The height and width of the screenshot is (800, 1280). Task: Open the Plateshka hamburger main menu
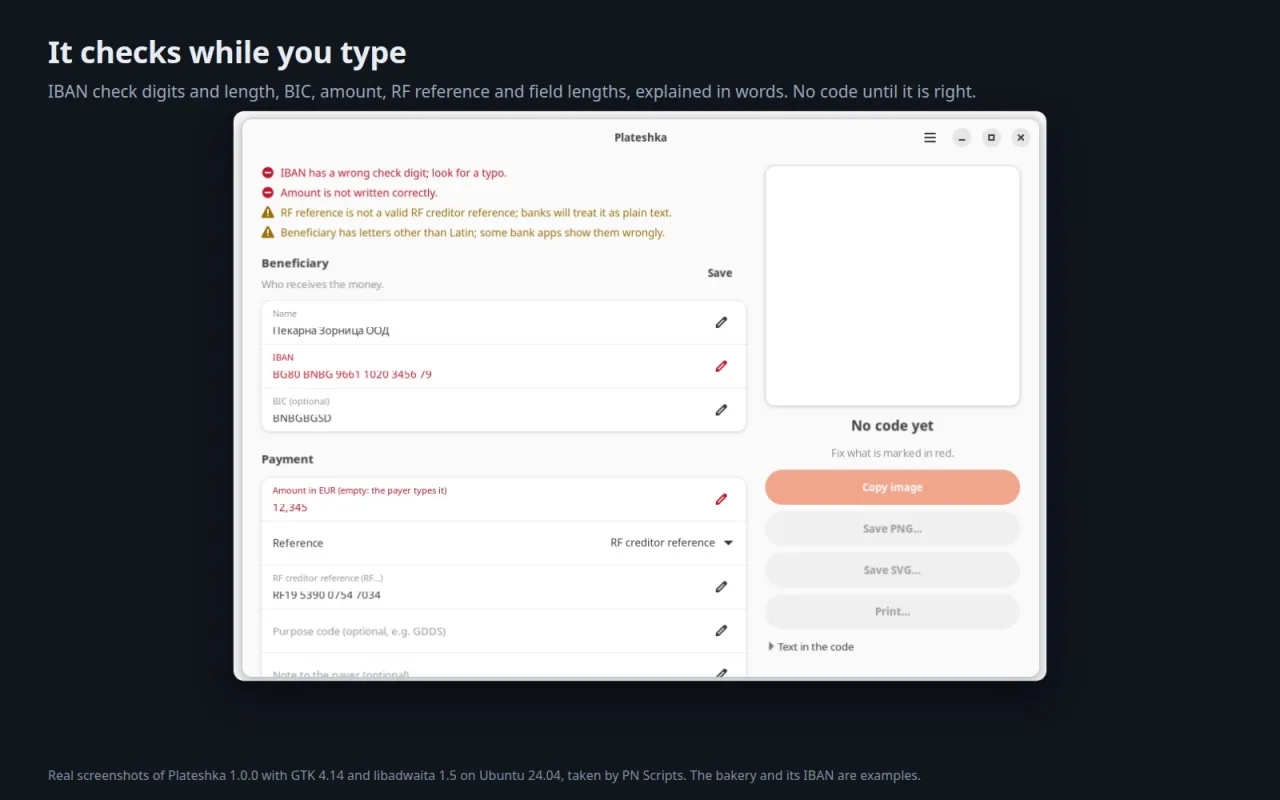pyautogui.click(x=930, y=138)
